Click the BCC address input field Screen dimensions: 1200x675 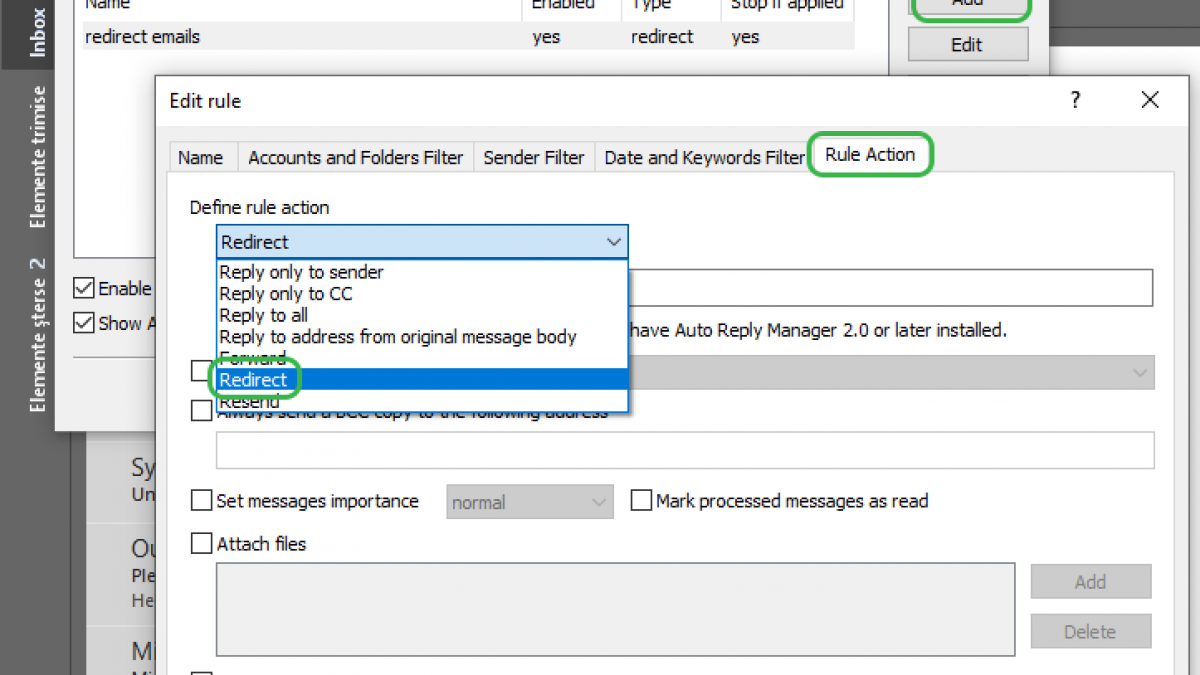click(685, 450)
